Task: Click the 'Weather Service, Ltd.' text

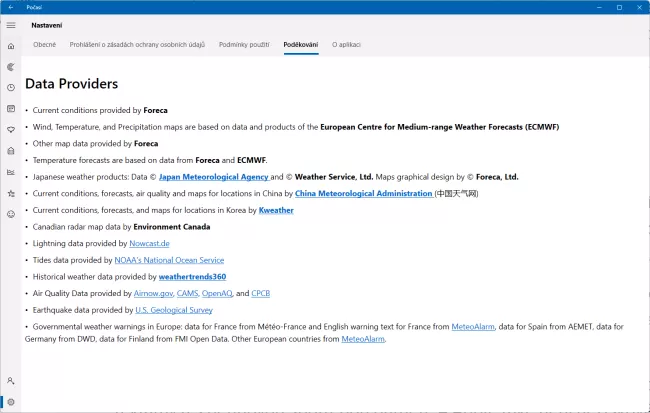Action: click(x=334, y=177)
